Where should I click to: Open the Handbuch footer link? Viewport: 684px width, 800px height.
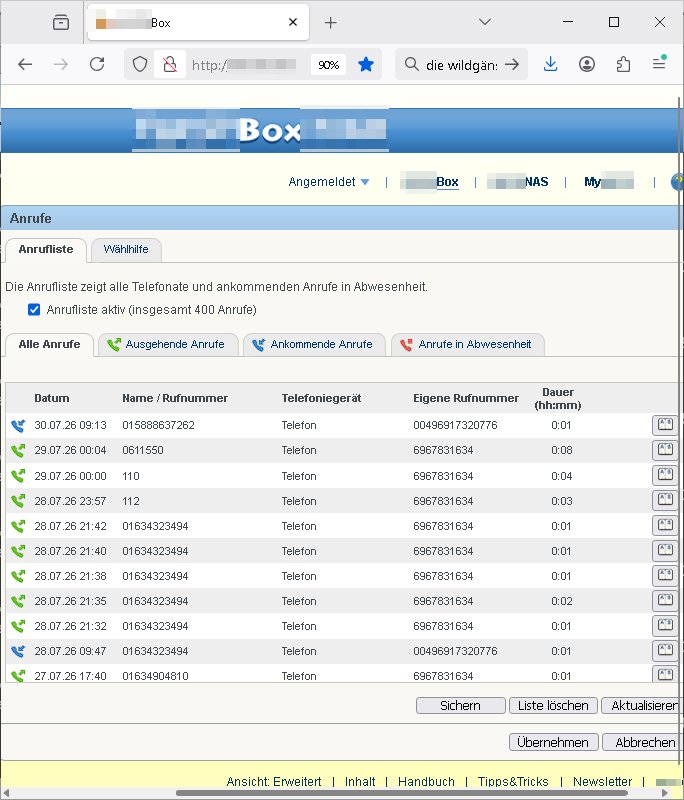[426, 782]
